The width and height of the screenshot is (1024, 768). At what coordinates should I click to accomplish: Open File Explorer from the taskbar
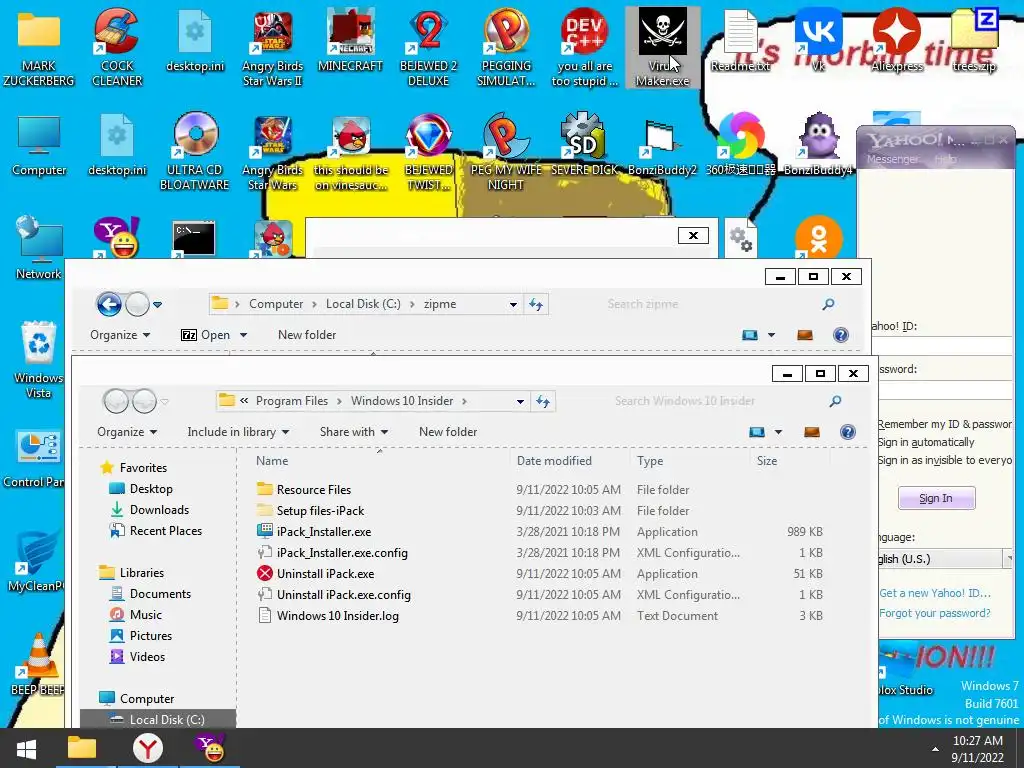coord(82,748)
